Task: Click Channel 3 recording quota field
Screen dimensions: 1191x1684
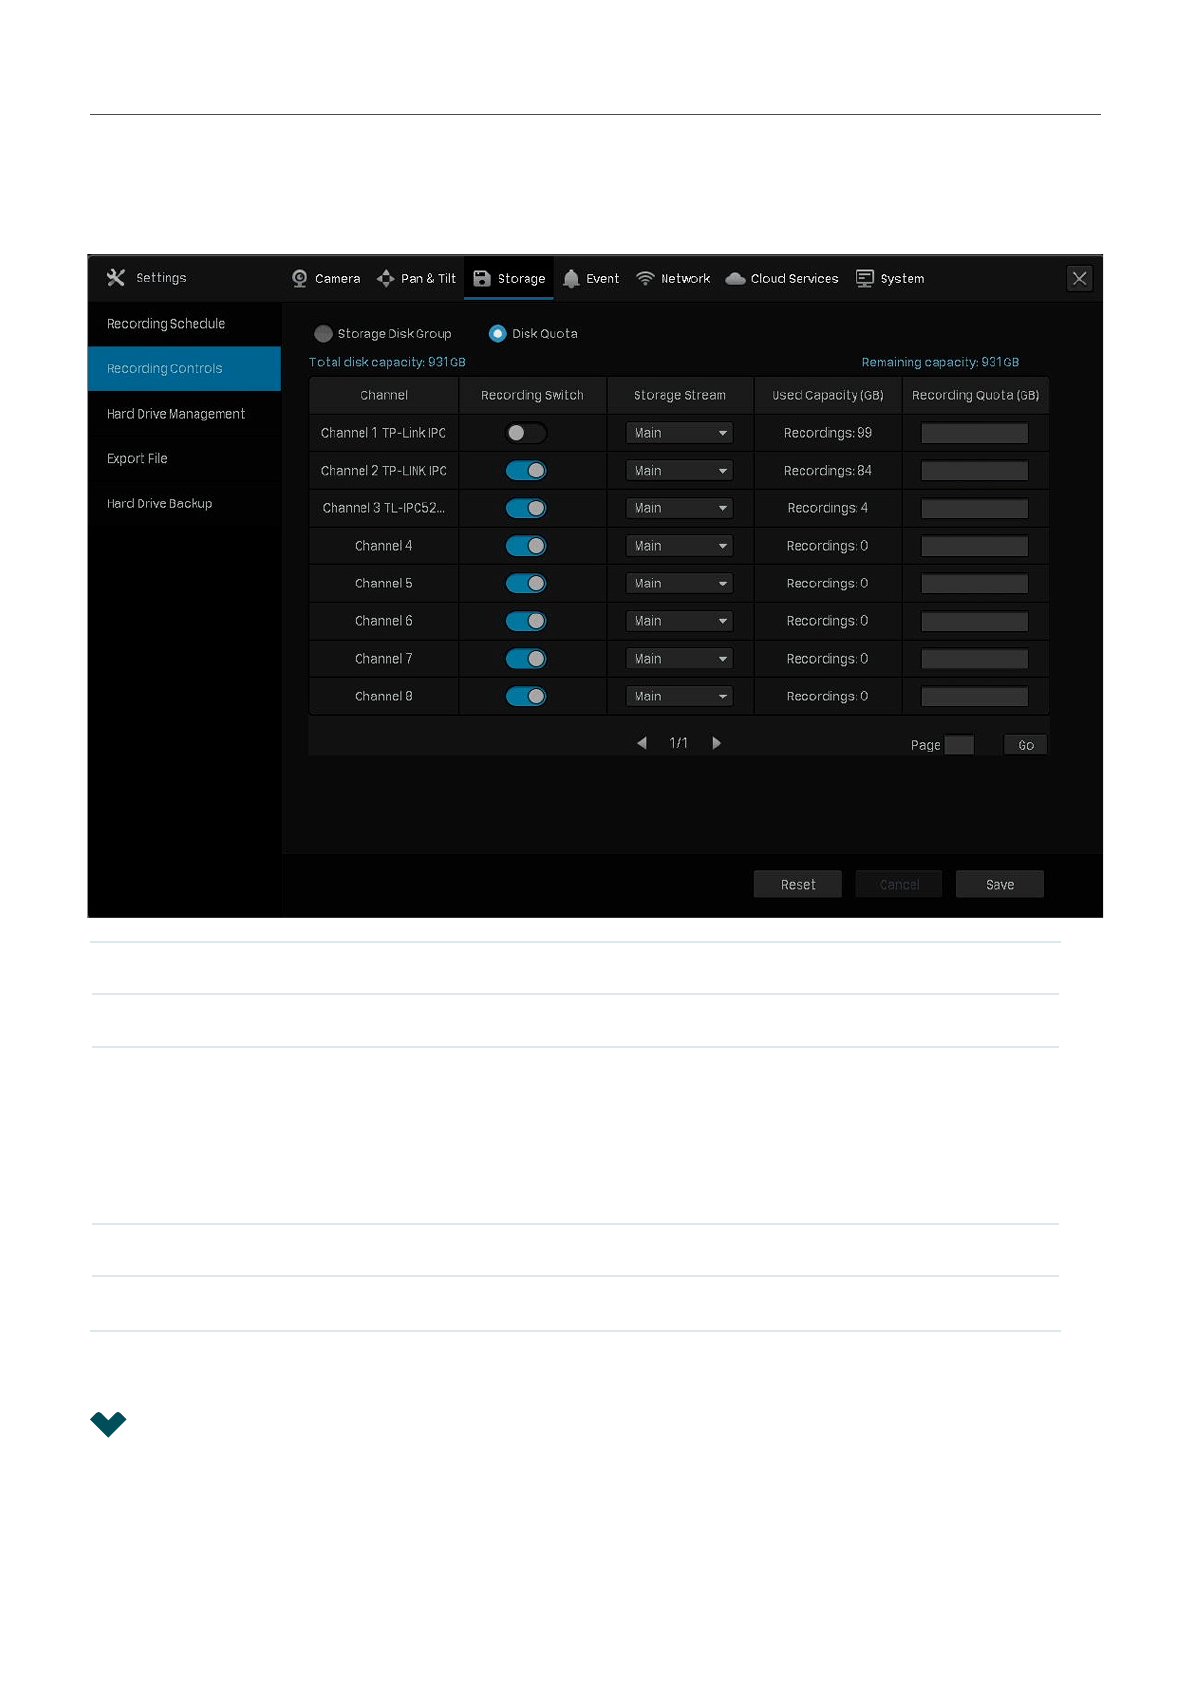Action: pos(974,509)
